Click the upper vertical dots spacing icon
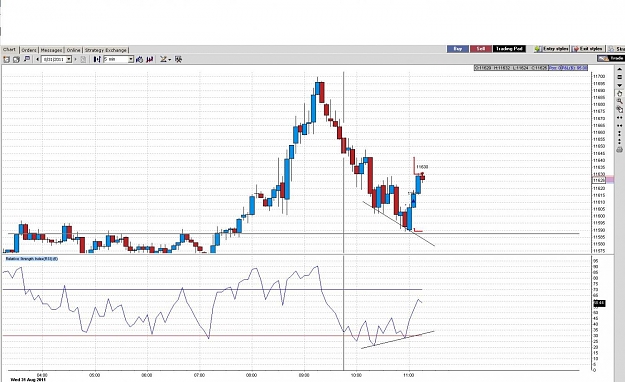This screenshot has width=625, height=382. pos(619,133)
